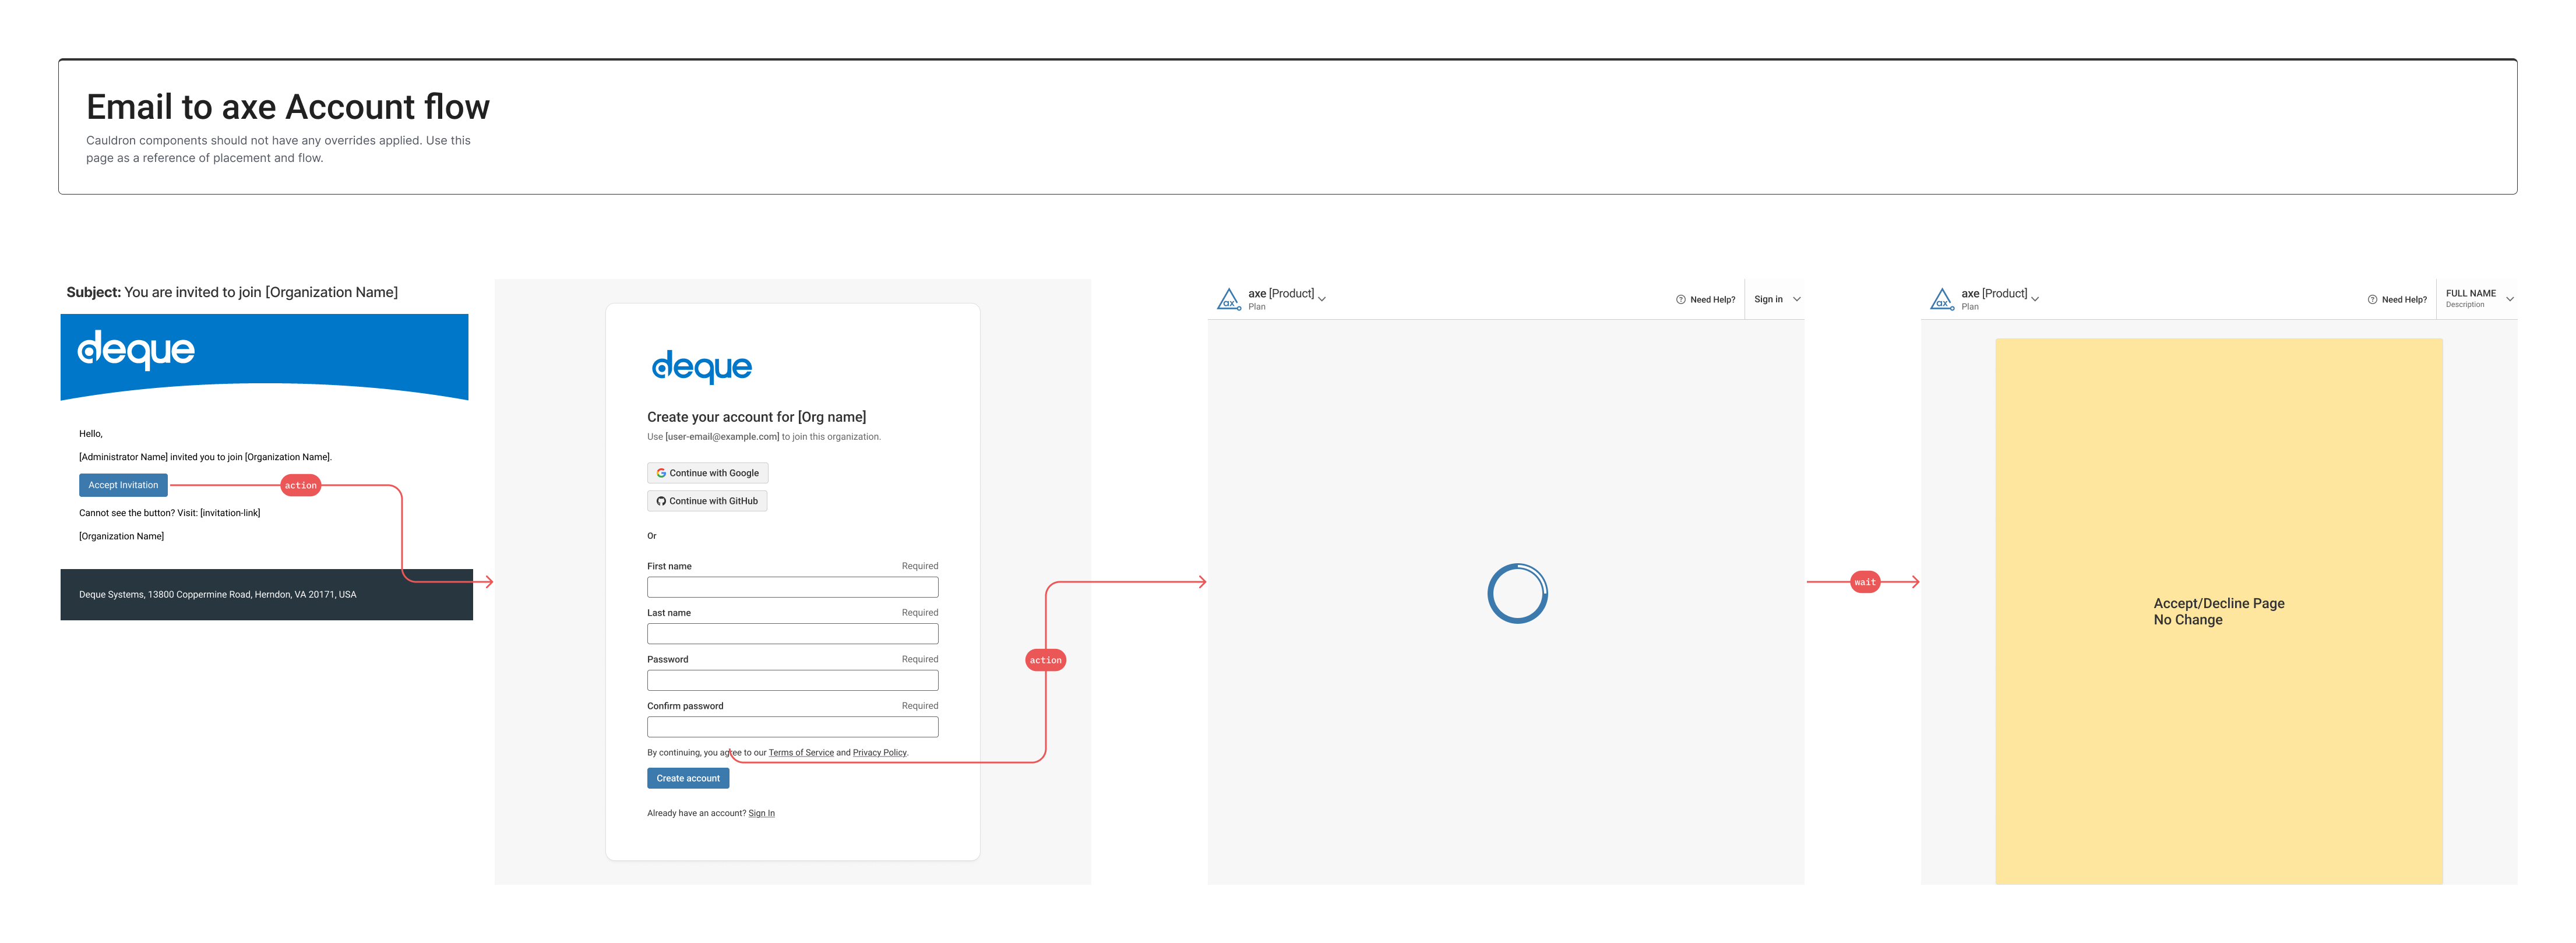2576x943 pixels.
Task: Open the Terms of Service link
Action: point(801,752)
